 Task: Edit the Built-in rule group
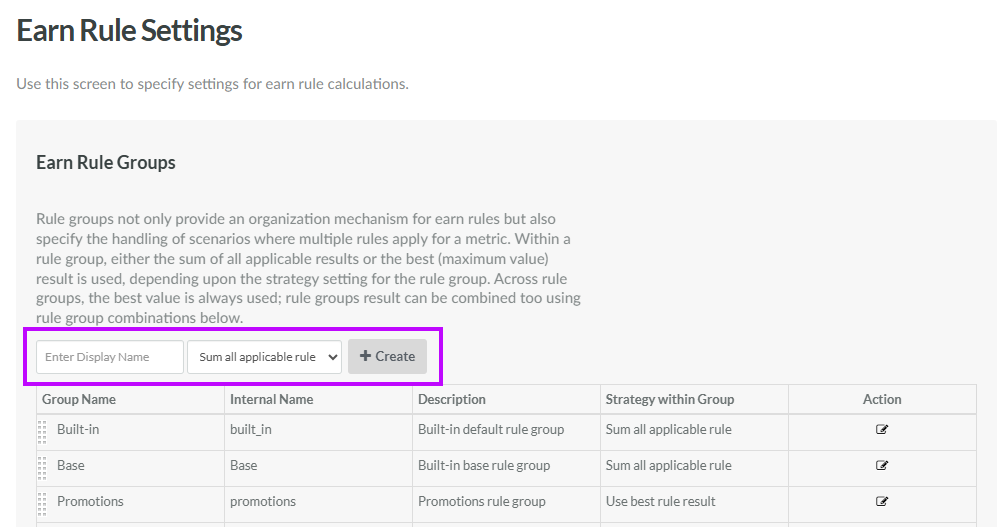coord(881,430)
